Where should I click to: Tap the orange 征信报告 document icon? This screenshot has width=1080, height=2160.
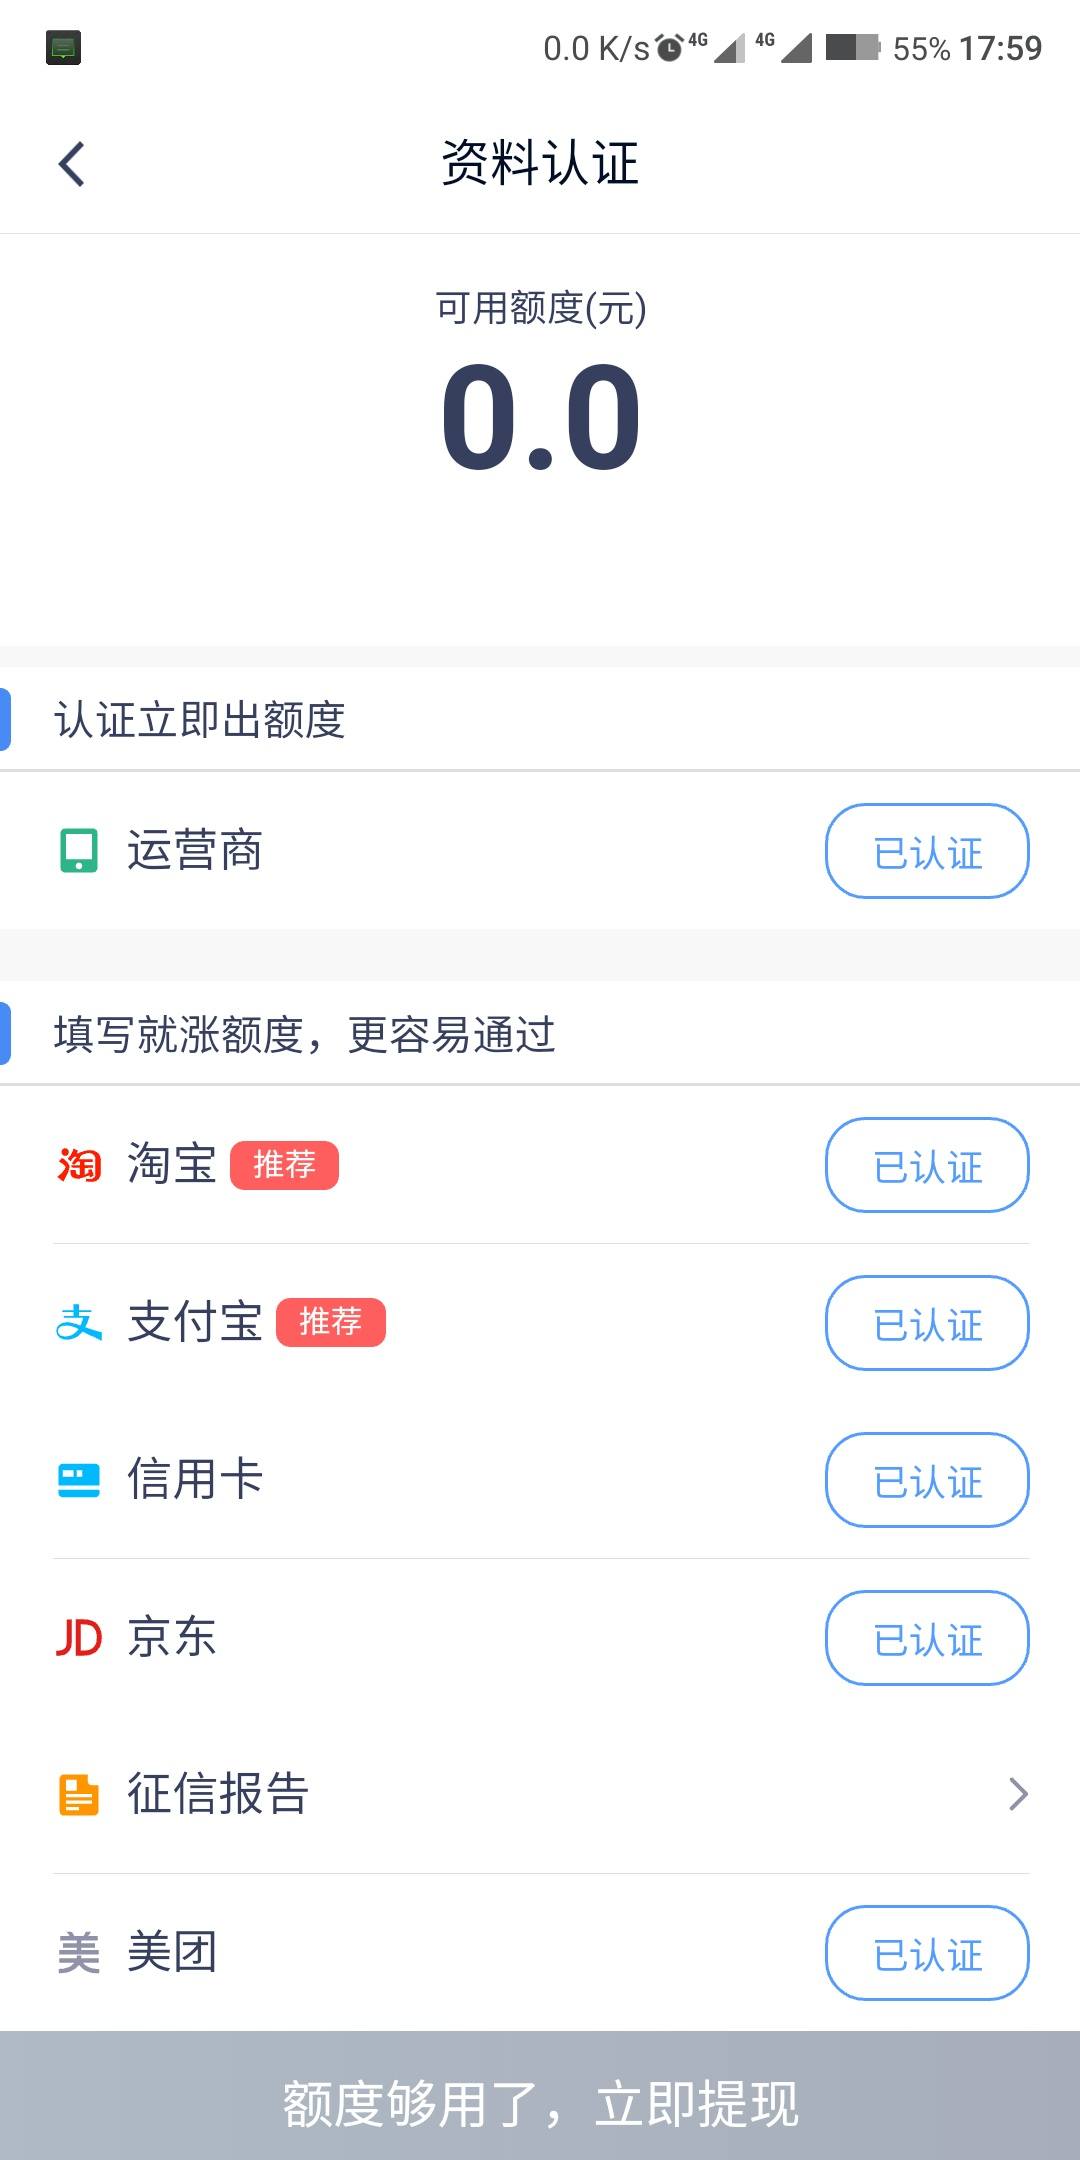click(79, 1795)
